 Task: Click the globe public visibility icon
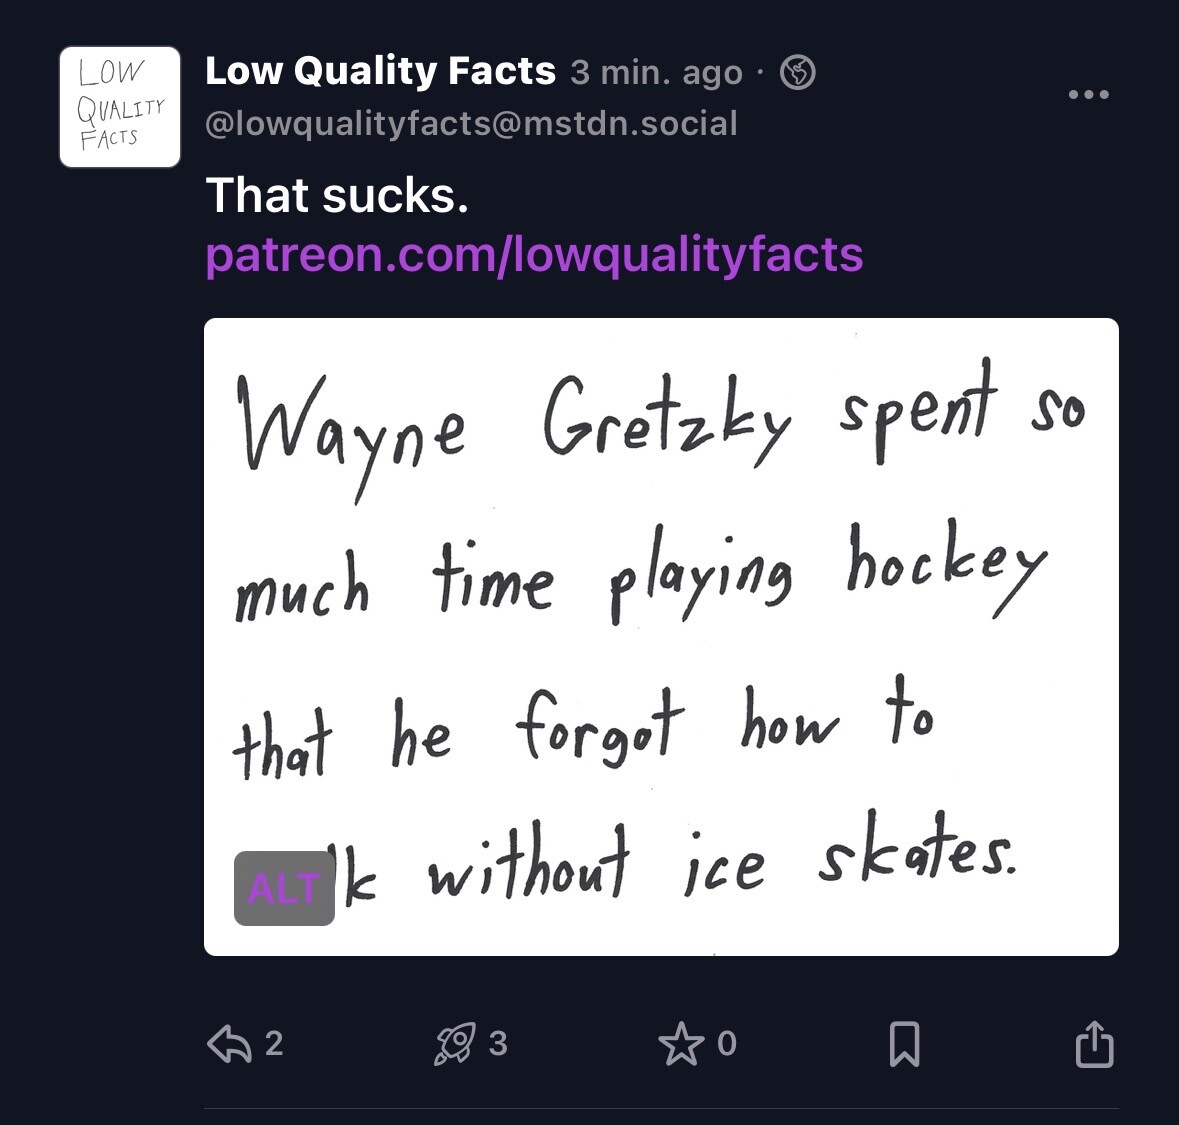coord(797,72)
